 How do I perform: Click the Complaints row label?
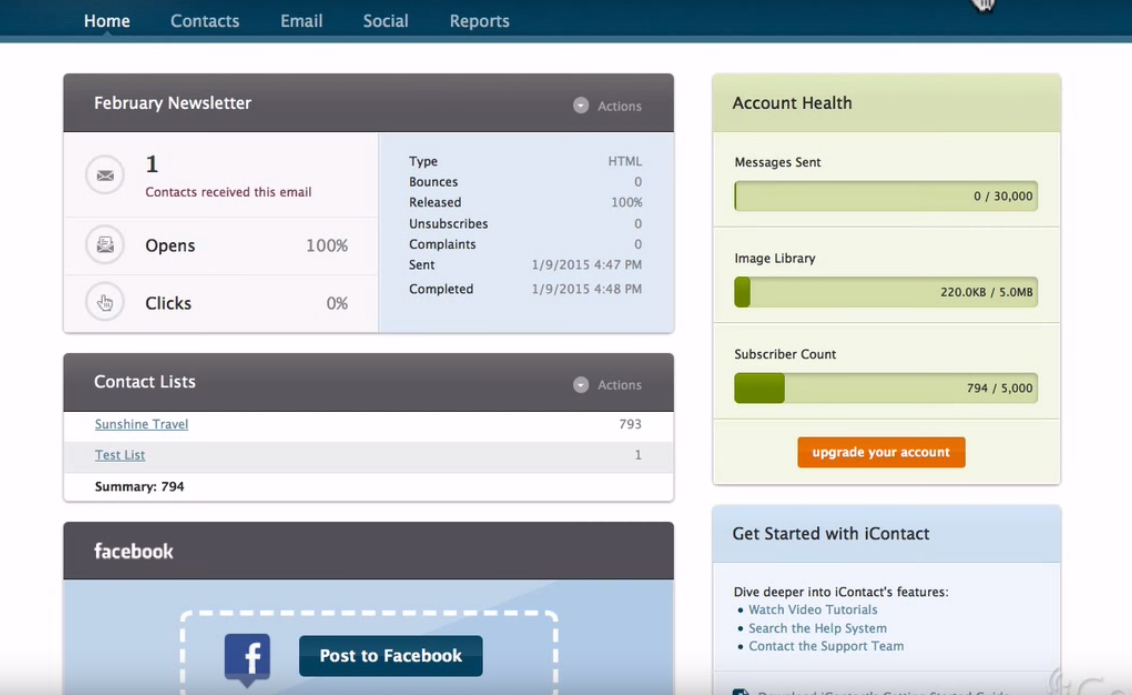coord(443,245)
